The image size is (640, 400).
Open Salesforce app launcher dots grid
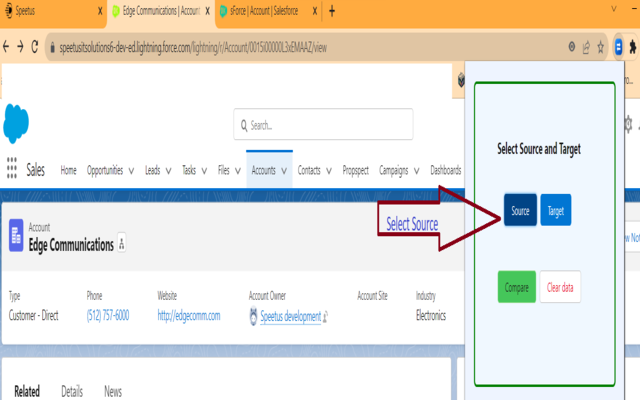pos(12,168)
